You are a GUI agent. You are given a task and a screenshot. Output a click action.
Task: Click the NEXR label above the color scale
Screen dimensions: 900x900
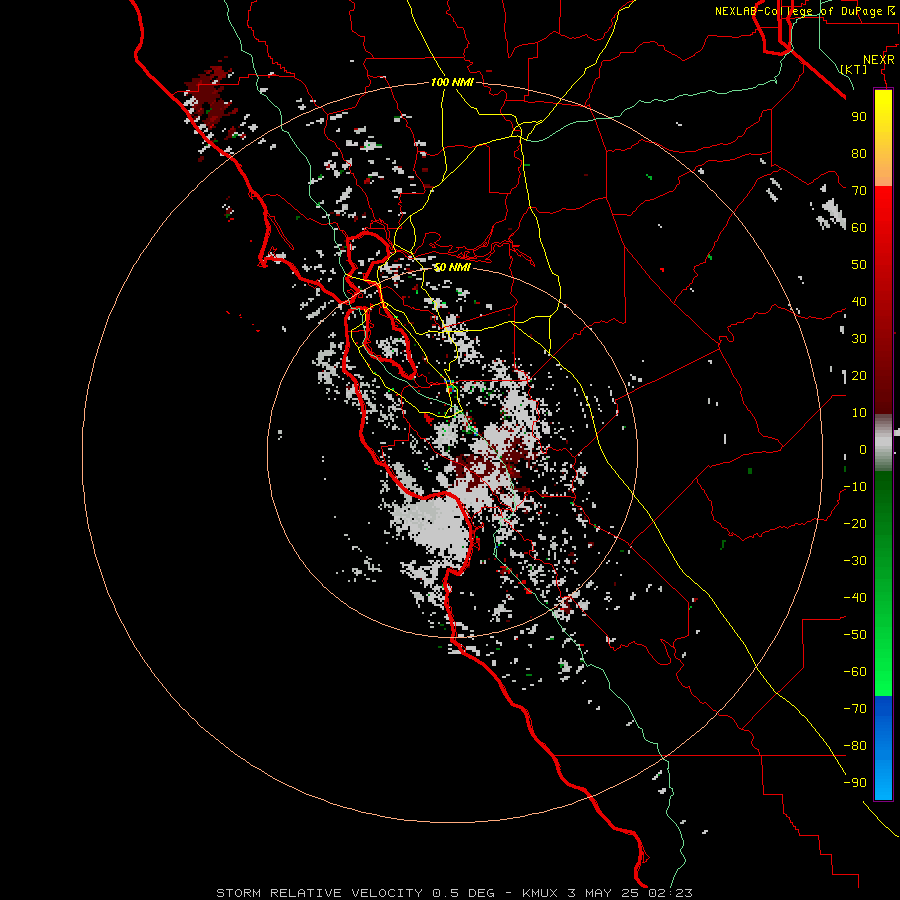(878, 60)
